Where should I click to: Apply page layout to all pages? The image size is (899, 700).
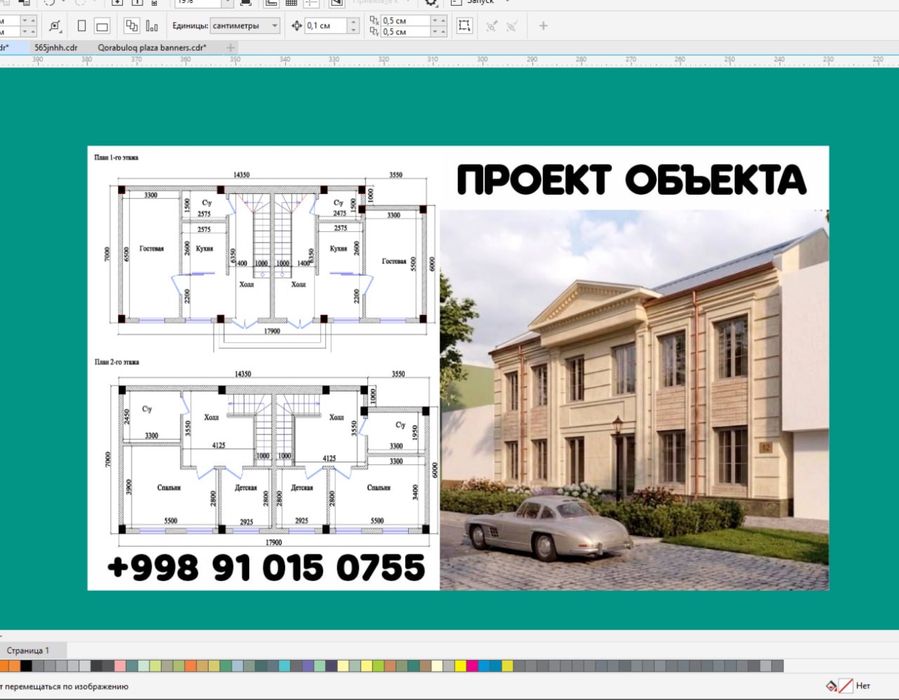tap(131, 26)
